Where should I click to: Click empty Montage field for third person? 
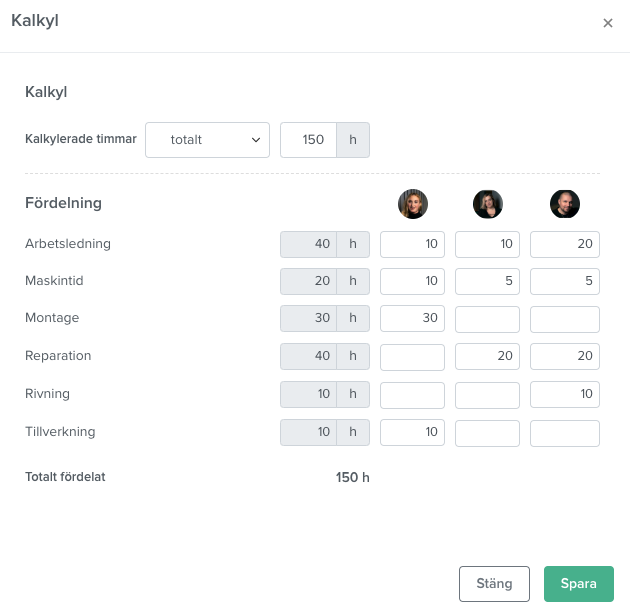click(565, 319)
